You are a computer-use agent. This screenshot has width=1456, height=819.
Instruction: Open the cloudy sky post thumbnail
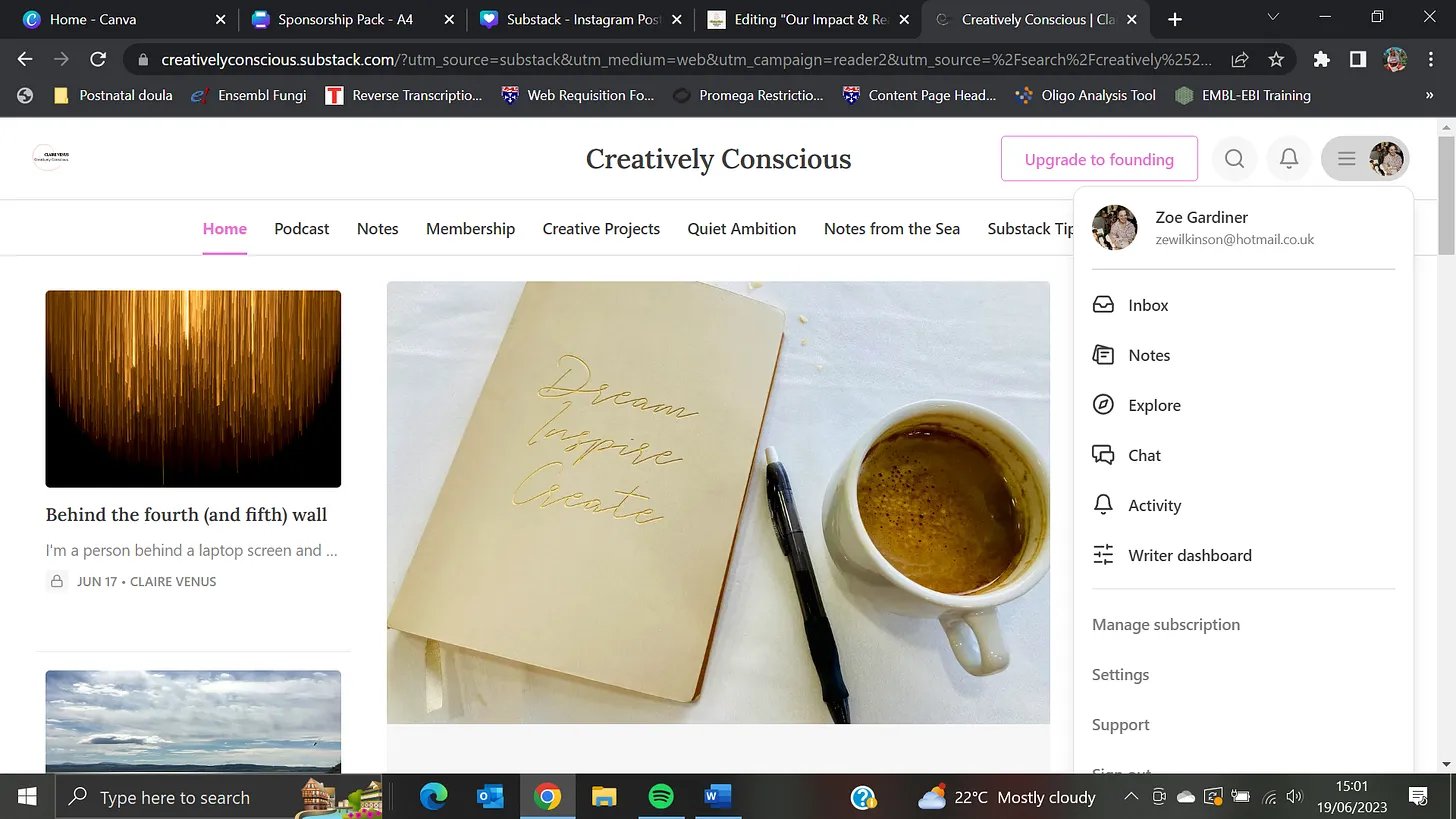pos(193,720)
